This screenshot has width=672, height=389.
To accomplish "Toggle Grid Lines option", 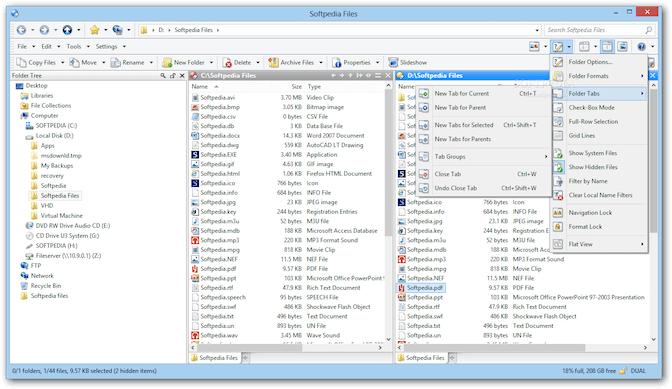I will pos(599,135).
